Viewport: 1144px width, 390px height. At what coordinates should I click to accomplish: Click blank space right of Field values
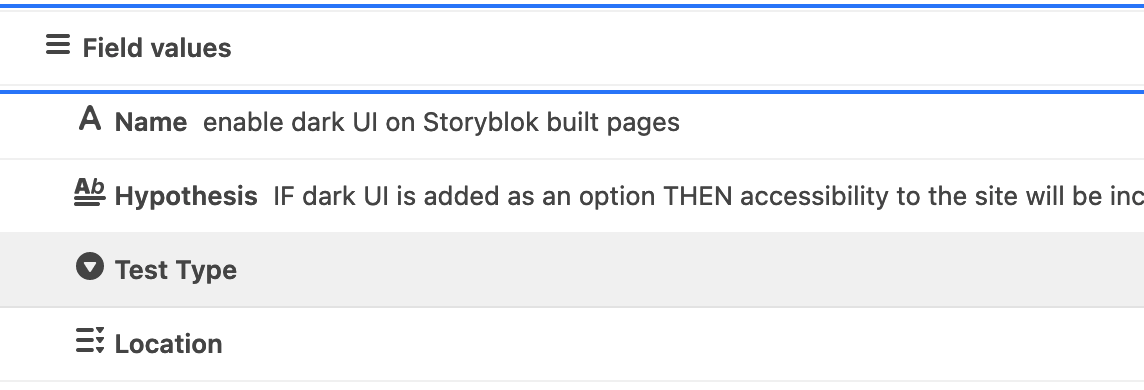click(686, 48)
